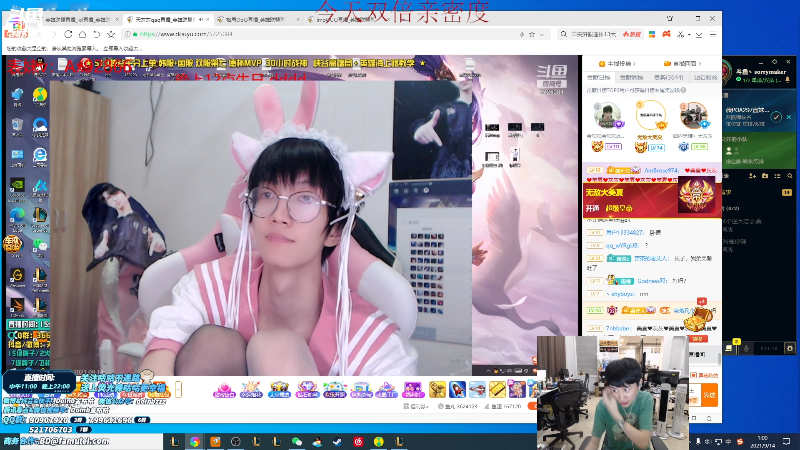The image size is (800, 450).
Task: Open chat bubble with yellow badge in League
Action: click(730, 347)
